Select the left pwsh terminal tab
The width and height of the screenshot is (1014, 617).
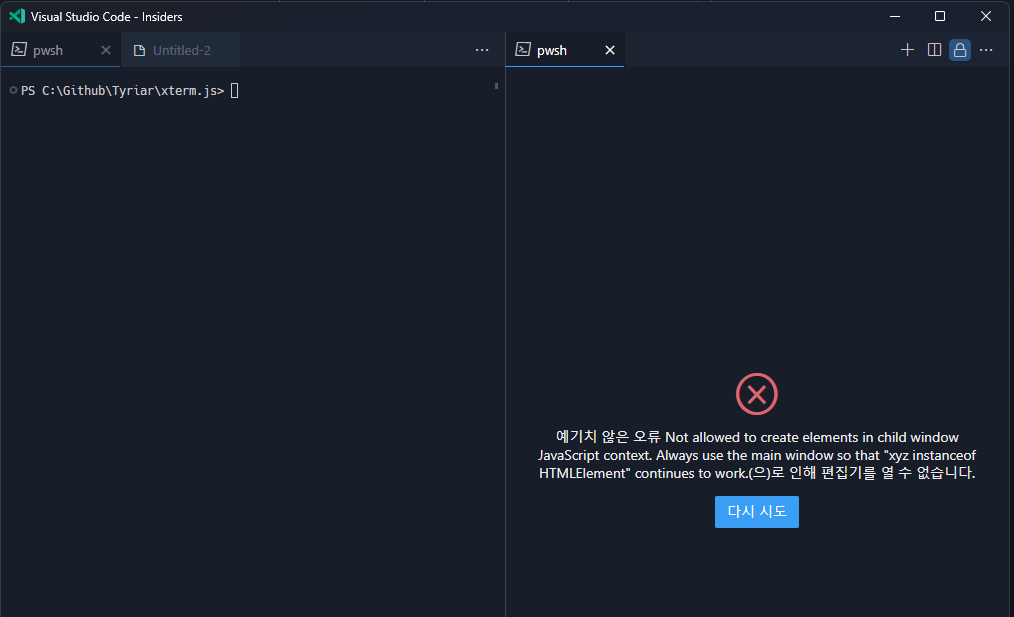pos(48,48)
